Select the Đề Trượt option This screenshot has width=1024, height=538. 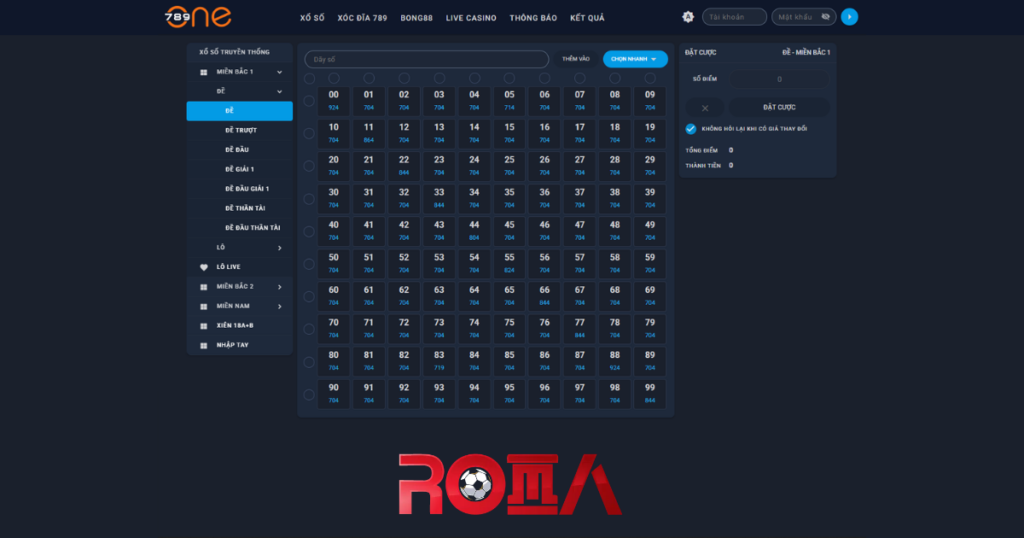[241, 131]
